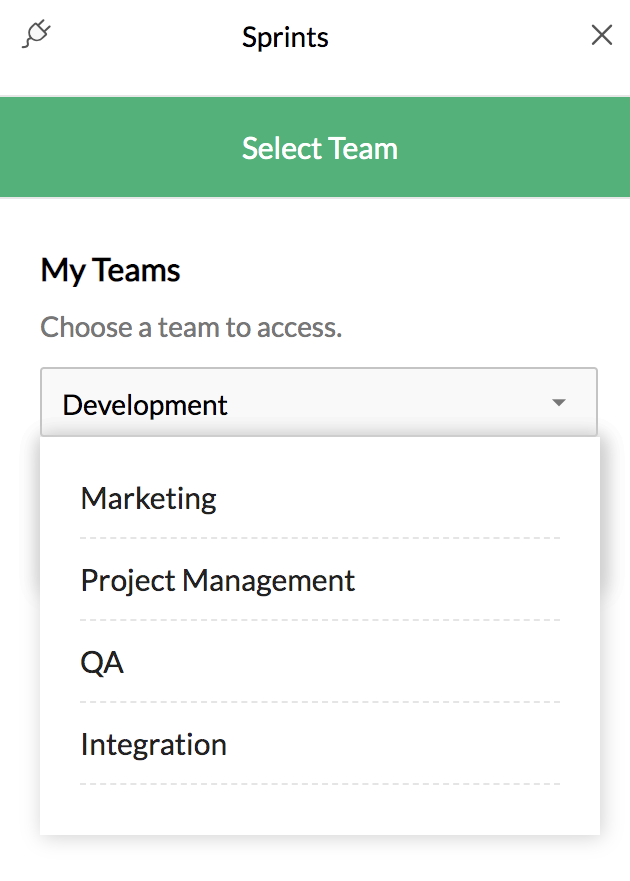Select the Integration team entry
This screenshot has width=630, height=881.
(x=153, y=744)
